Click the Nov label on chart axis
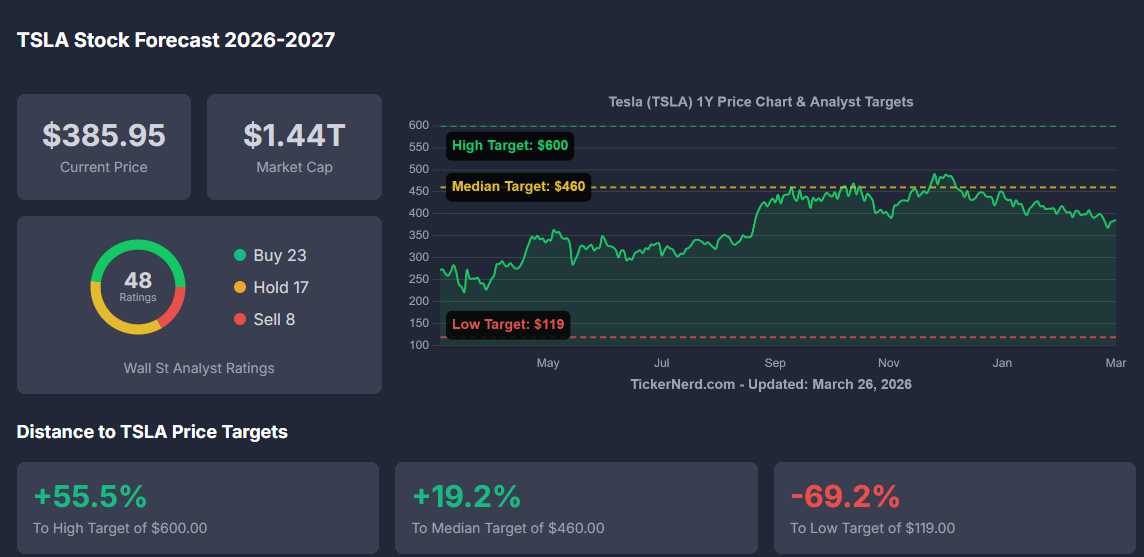The width and height of the screenshot is (1144, 557). tap(888, 363)
